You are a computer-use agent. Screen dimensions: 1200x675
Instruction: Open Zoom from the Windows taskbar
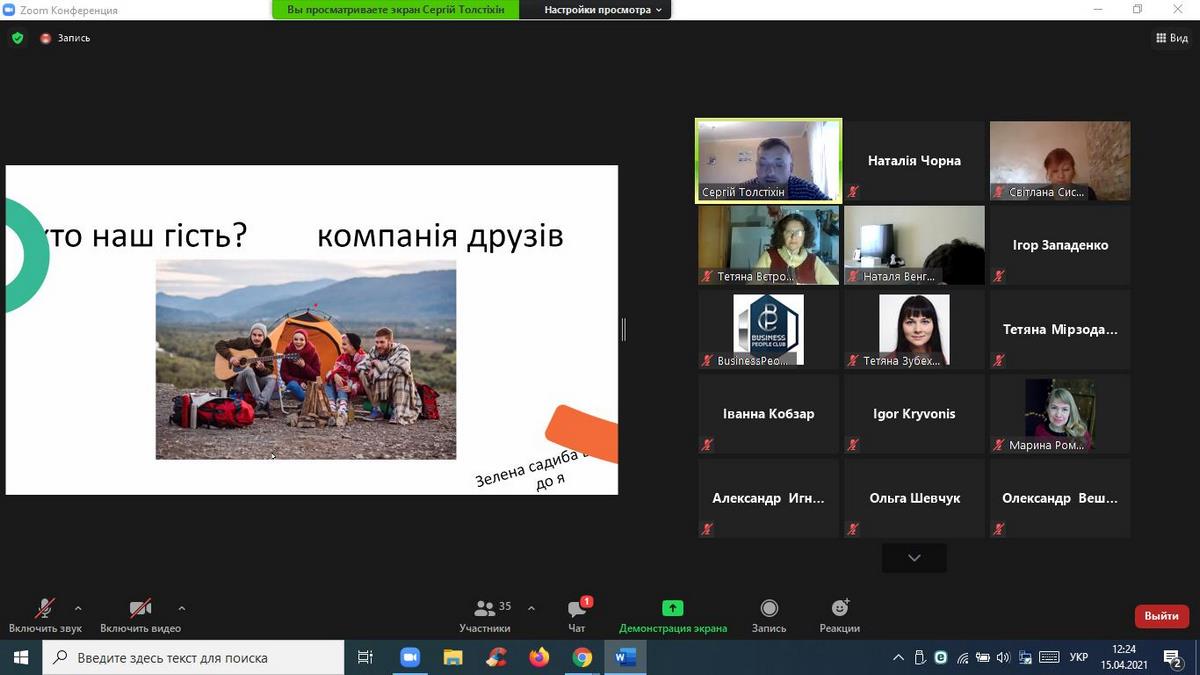pos(410,657)
